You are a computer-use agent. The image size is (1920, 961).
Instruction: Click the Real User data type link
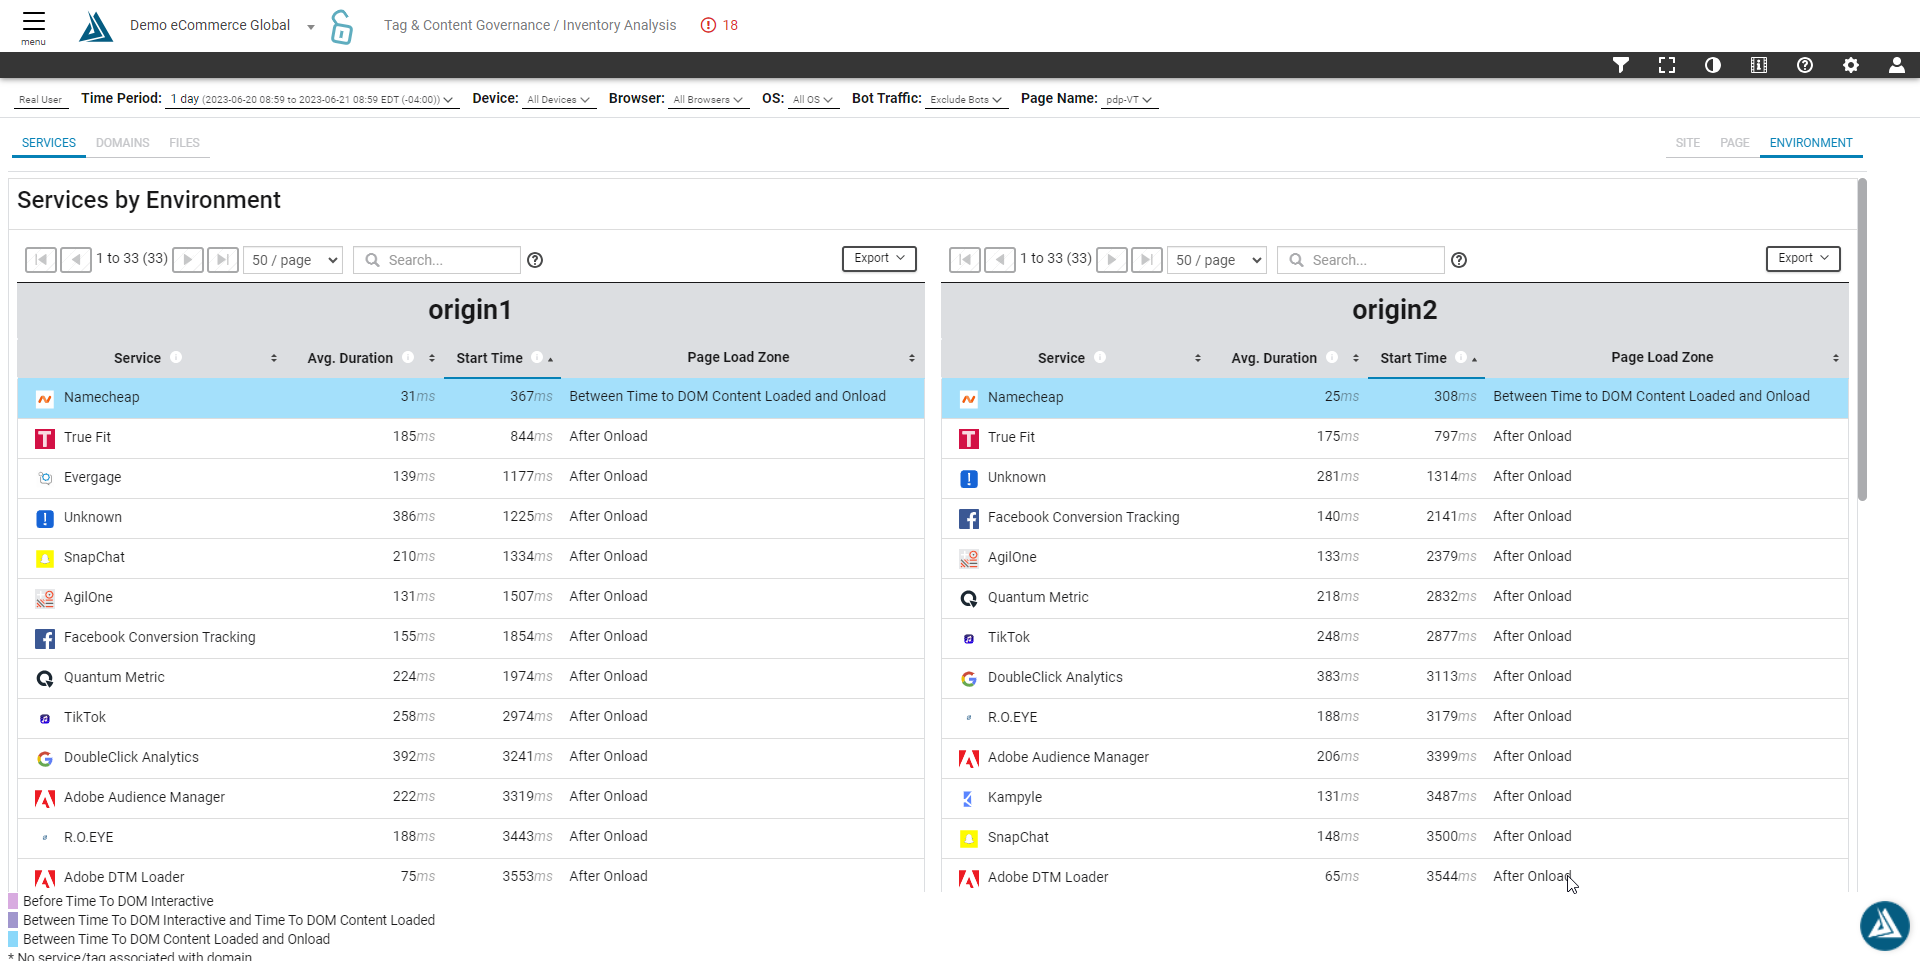point(40,99)
